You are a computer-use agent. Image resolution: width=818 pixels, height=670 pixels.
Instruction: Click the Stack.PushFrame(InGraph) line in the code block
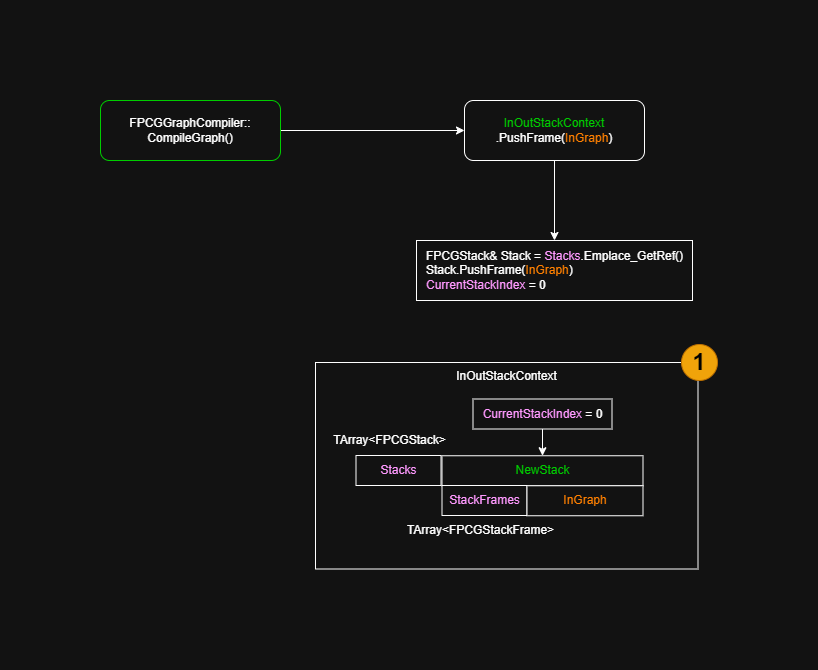tap(500, 270)
